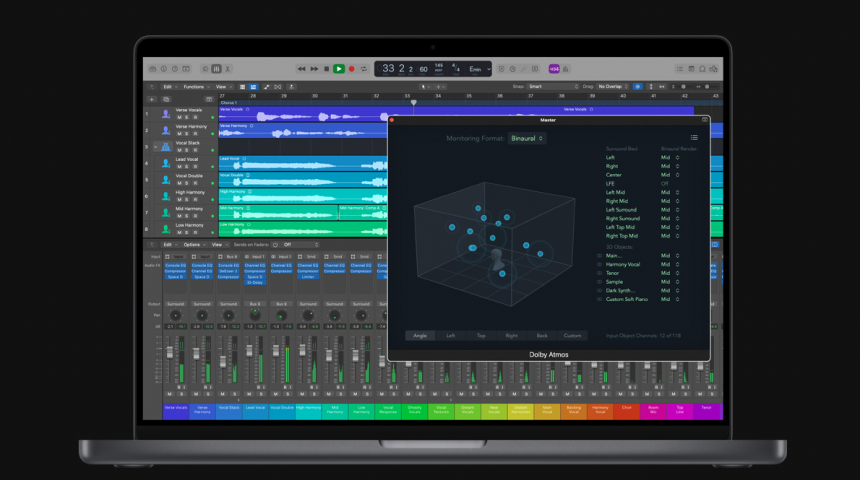Image resolution: width=860 pixels, height=480 pixels.
Task: Open the Mixer View menu
Action: pyautogui.click(x=219, y=245)
